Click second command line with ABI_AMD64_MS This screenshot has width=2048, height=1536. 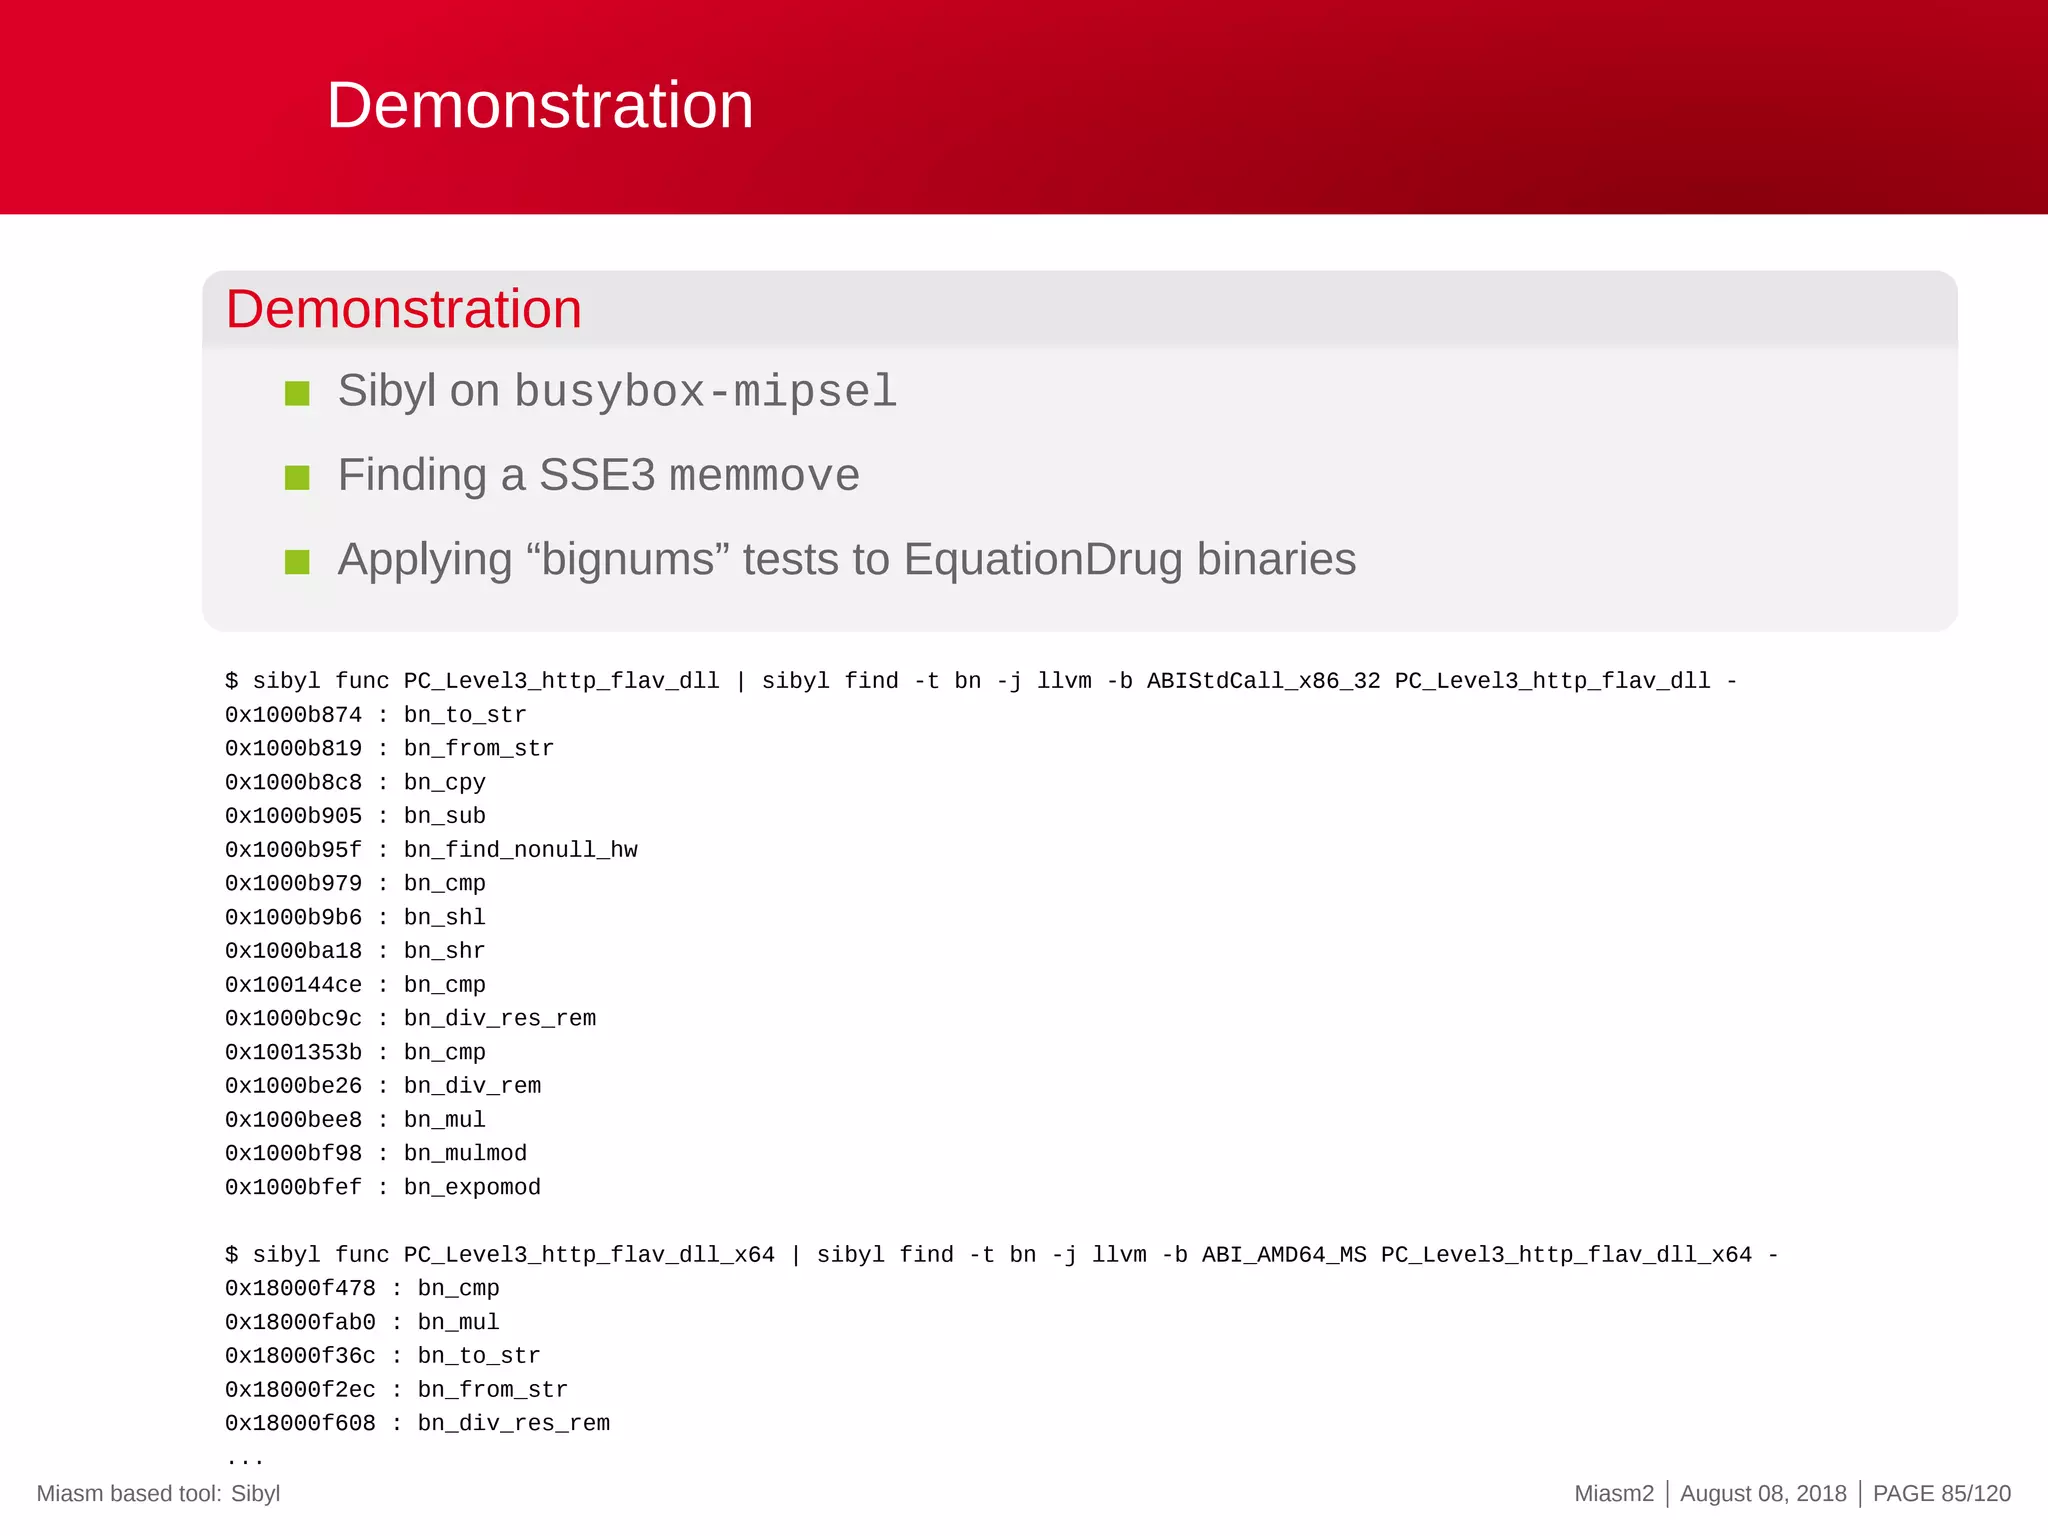(x=1002, y=1255)
